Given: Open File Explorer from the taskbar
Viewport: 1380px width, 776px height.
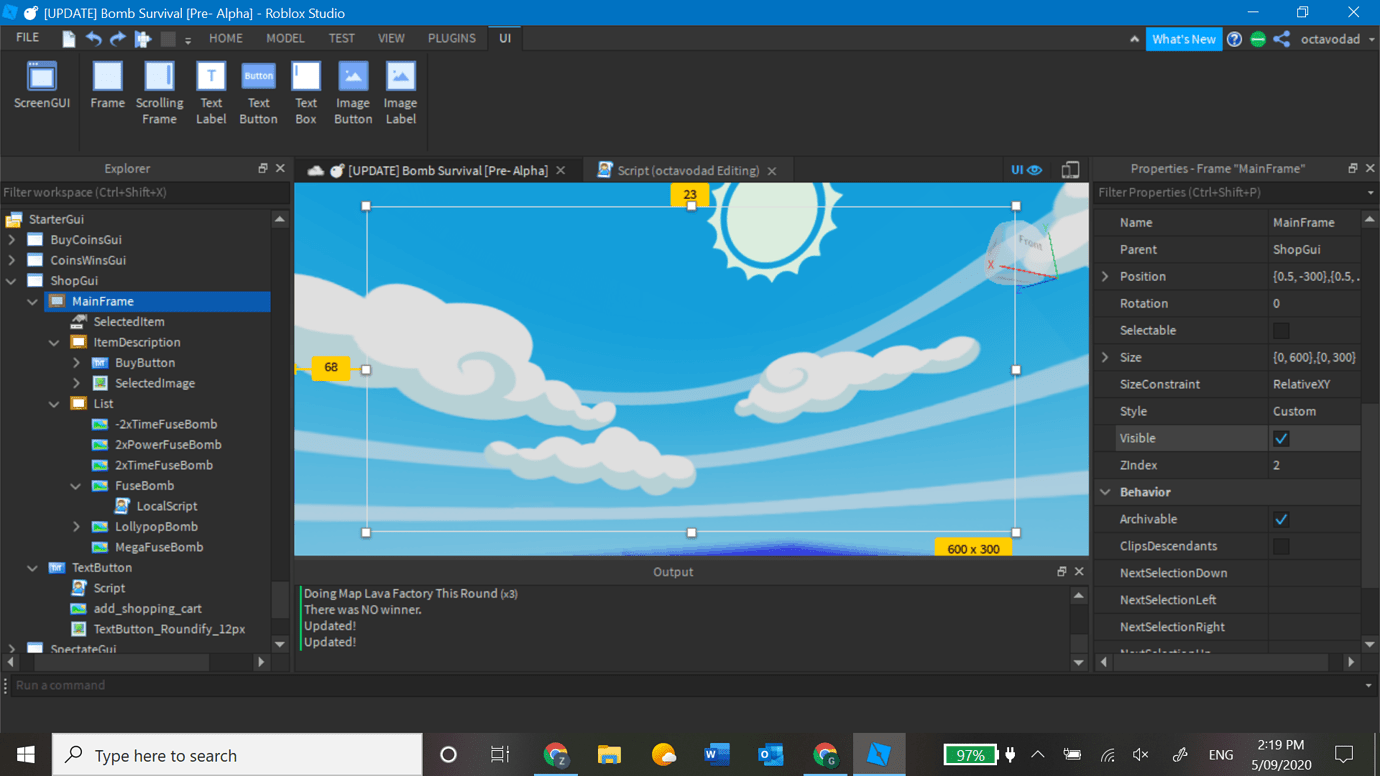Looking at the screenshot, I should tap(609, 755).
